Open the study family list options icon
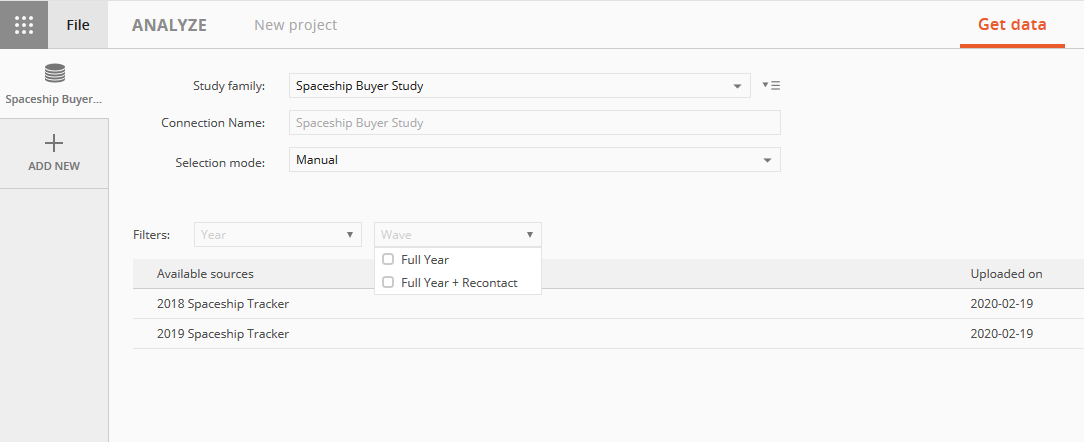Screen dimensions: 1084x442 (x=771, y=86)
